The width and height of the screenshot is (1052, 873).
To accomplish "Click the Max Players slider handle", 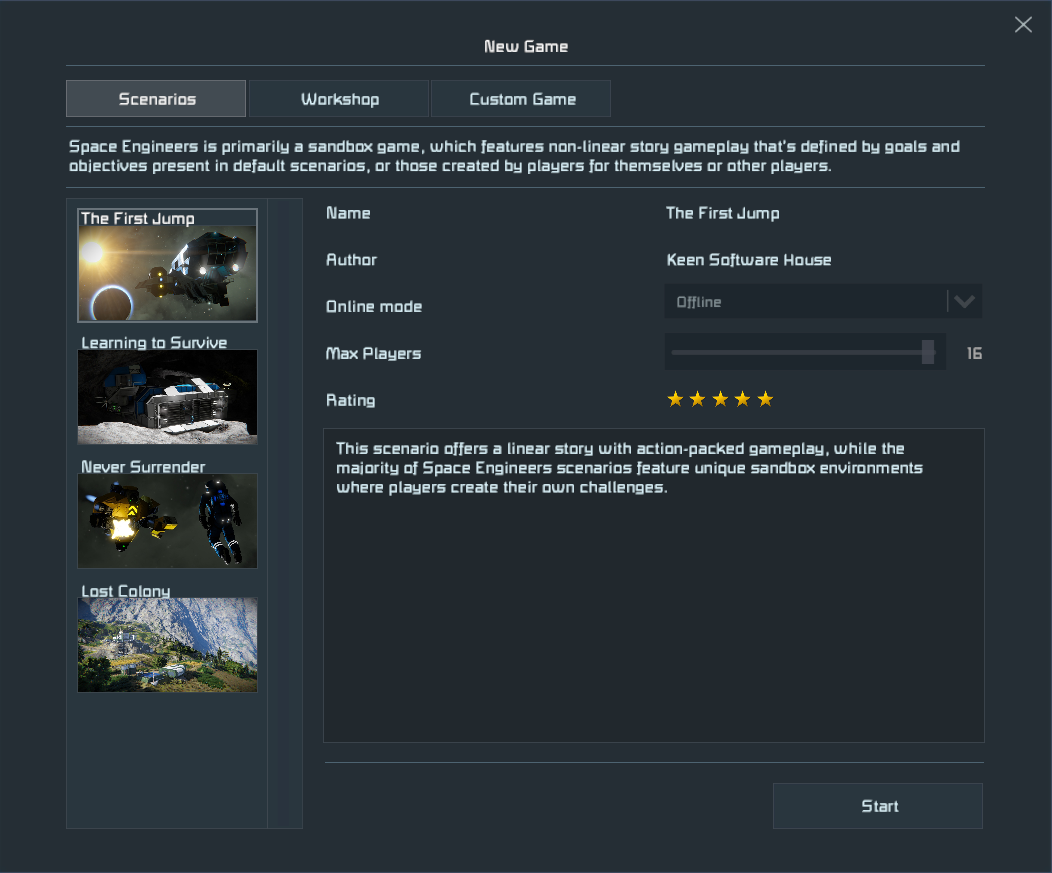I will coord(928,352).
